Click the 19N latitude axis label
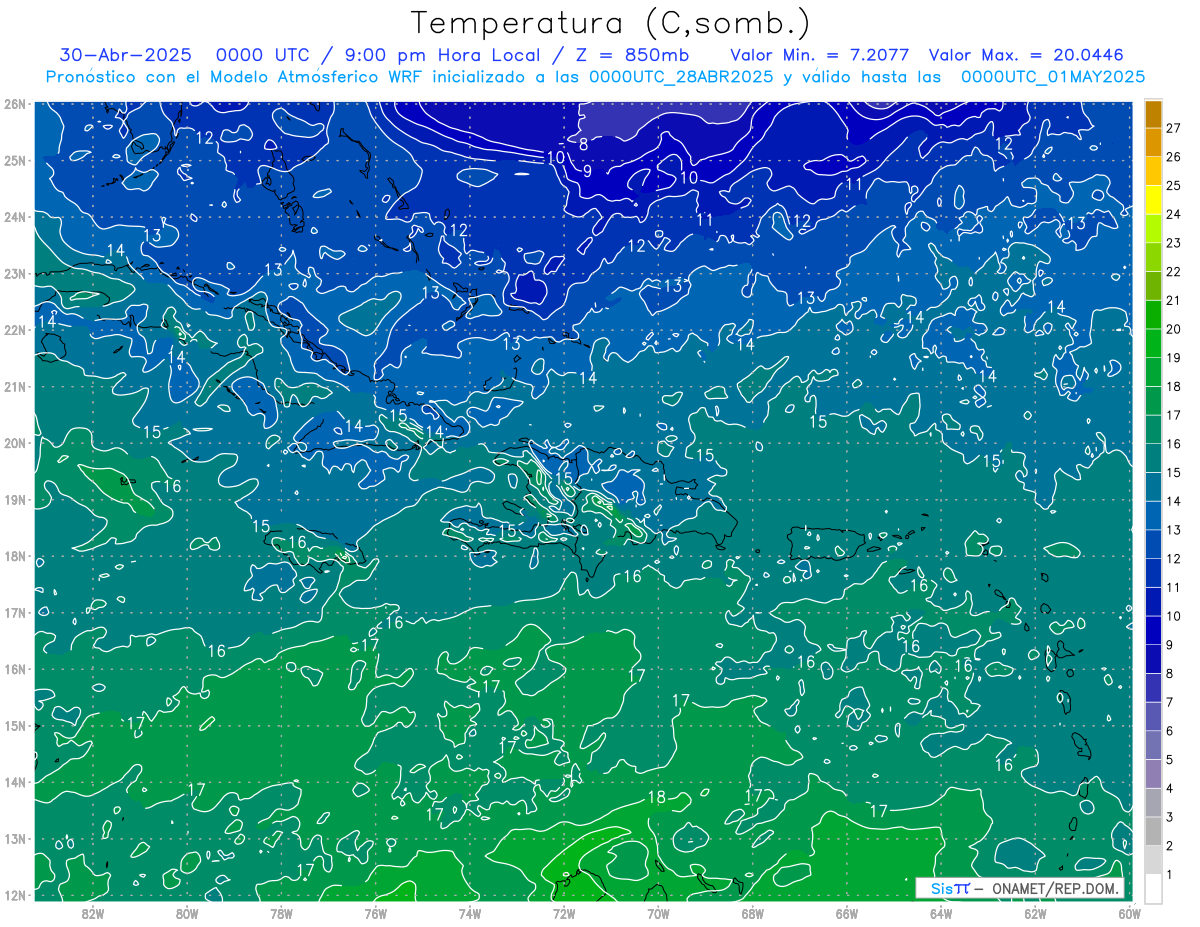 15,500
